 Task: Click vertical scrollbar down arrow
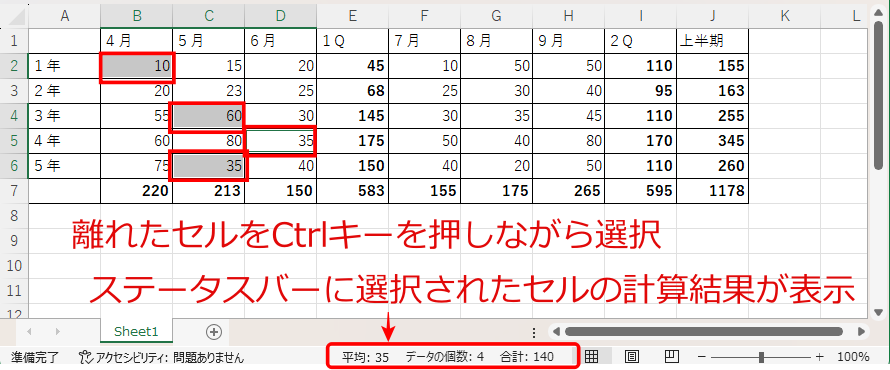(879, 312)
